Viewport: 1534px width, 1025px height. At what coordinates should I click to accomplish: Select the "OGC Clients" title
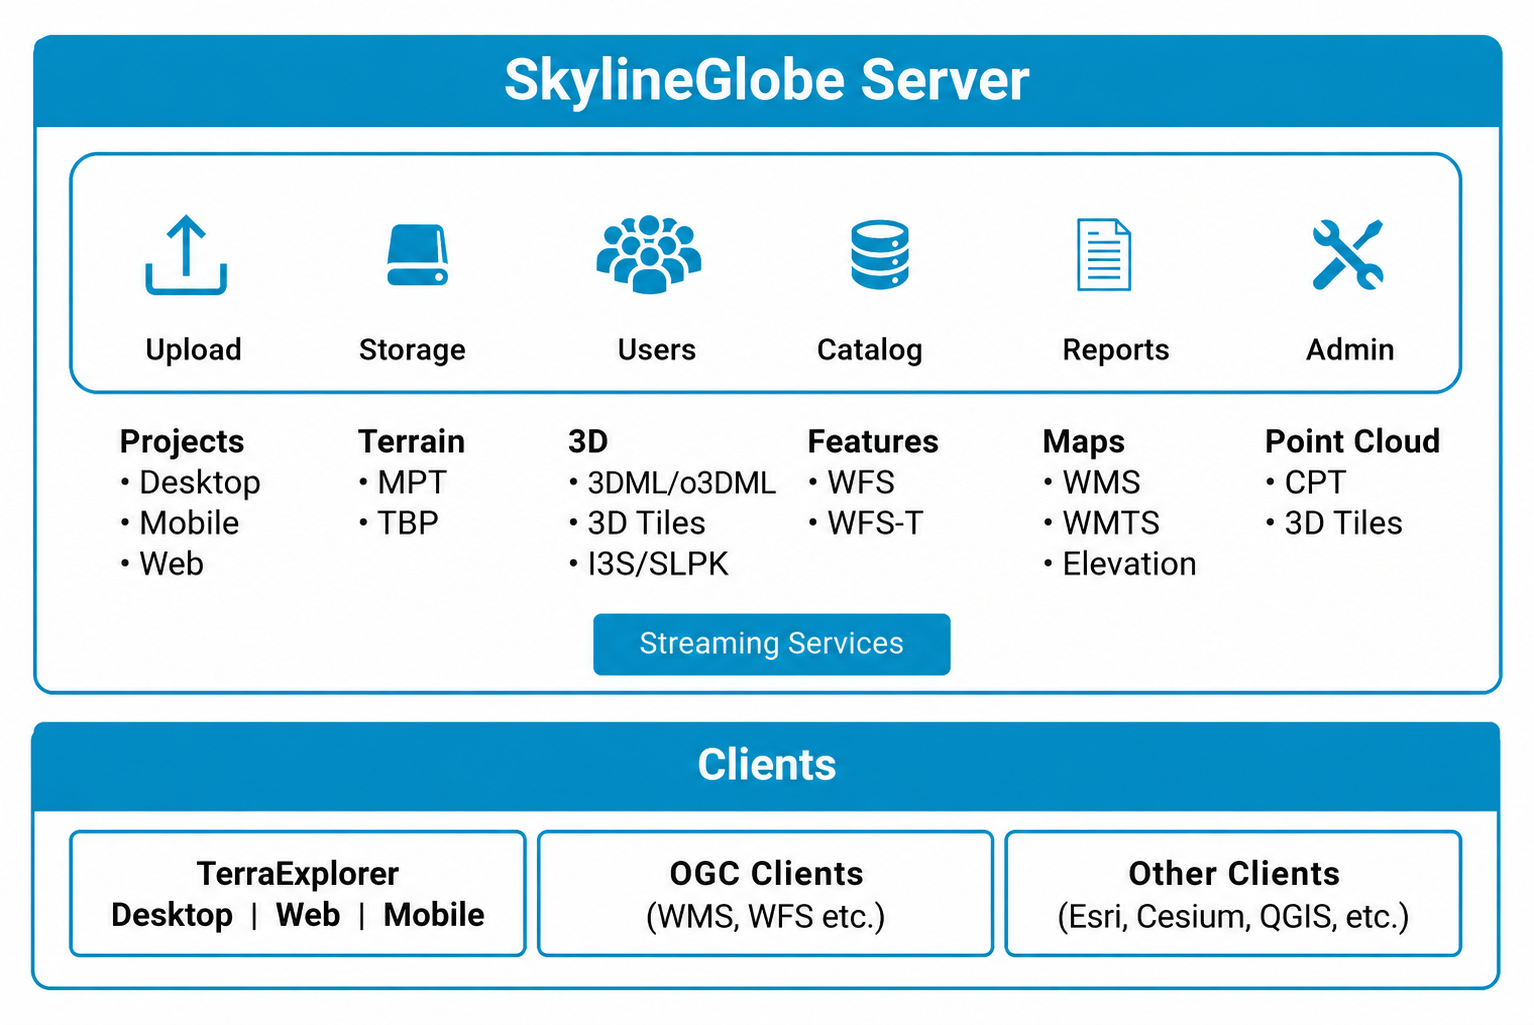click(x=767, y=874)
